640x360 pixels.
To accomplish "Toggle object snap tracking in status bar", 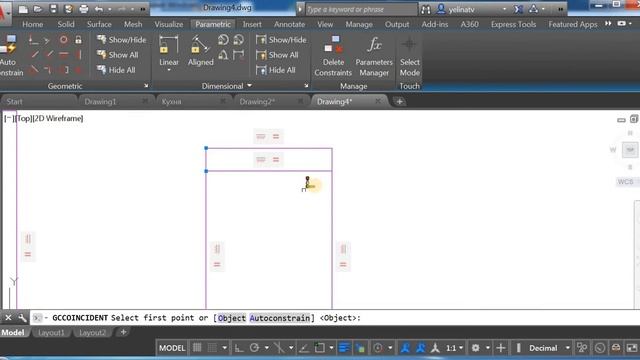I will click(303, 348).
